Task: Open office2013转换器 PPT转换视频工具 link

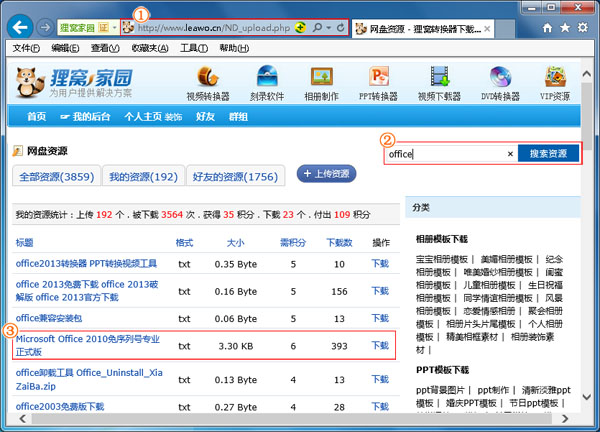Action: [x=86, y=264]
